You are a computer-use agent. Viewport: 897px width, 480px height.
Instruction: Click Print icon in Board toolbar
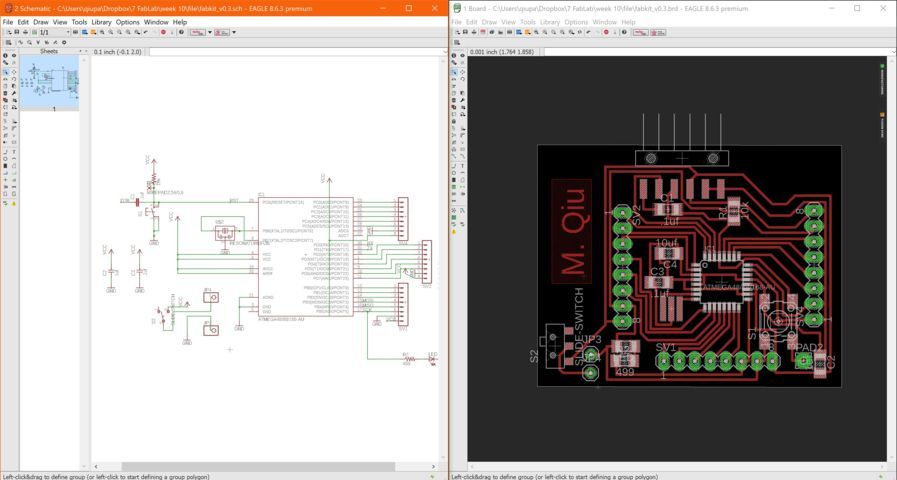474,33
